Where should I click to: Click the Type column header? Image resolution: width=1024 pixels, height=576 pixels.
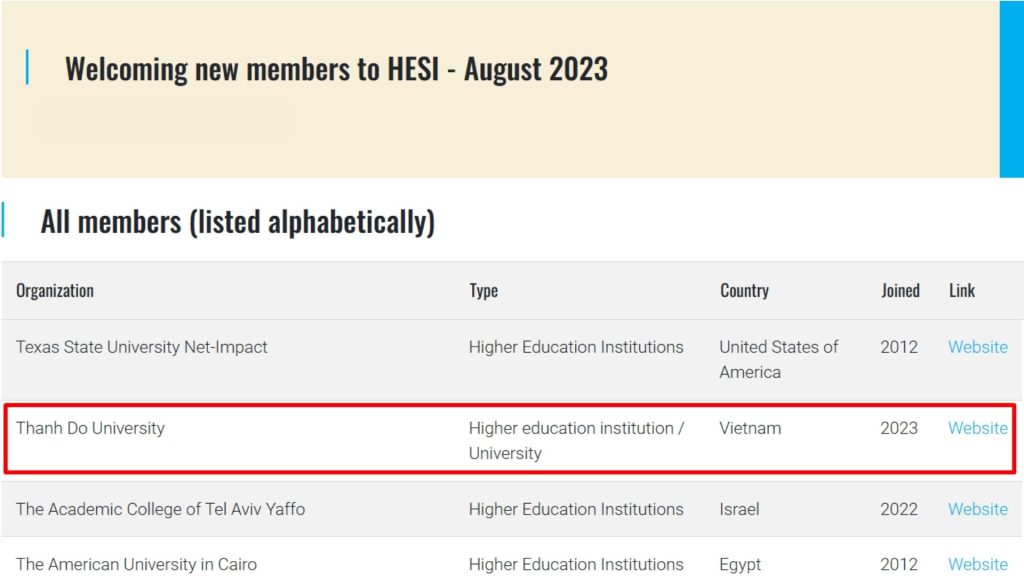click(x=483, y=291)
